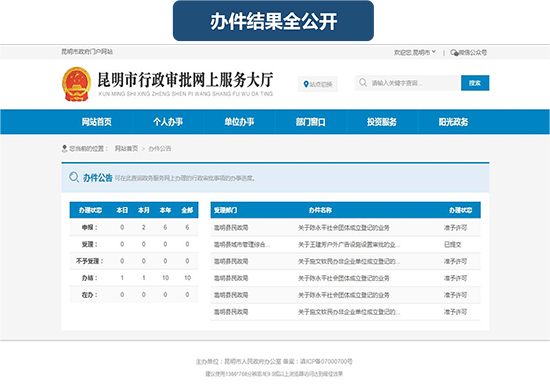Click the 受理部门 column header
Image resolution: width=550 pixels, height=390 pixels.
(x=226, y=210)
